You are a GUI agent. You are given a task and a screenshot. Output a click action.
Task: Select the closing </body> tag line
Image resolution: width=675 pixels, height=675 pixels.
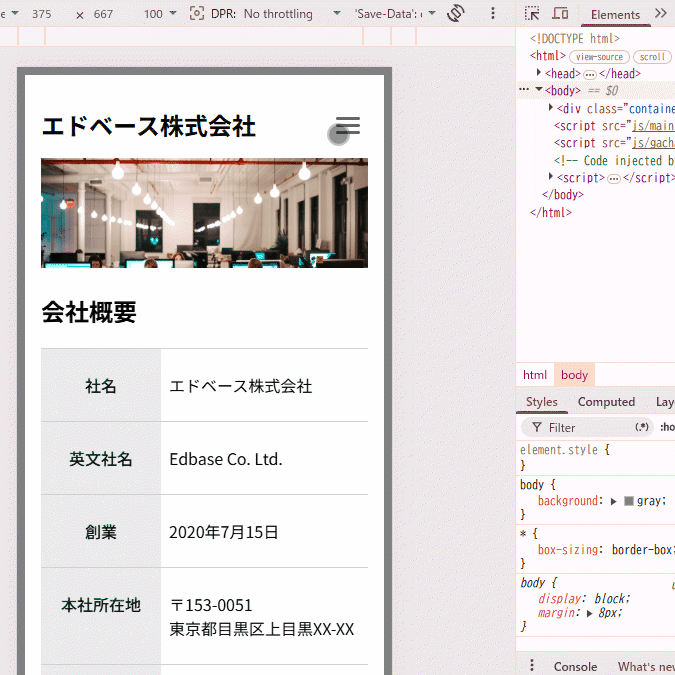563,195
